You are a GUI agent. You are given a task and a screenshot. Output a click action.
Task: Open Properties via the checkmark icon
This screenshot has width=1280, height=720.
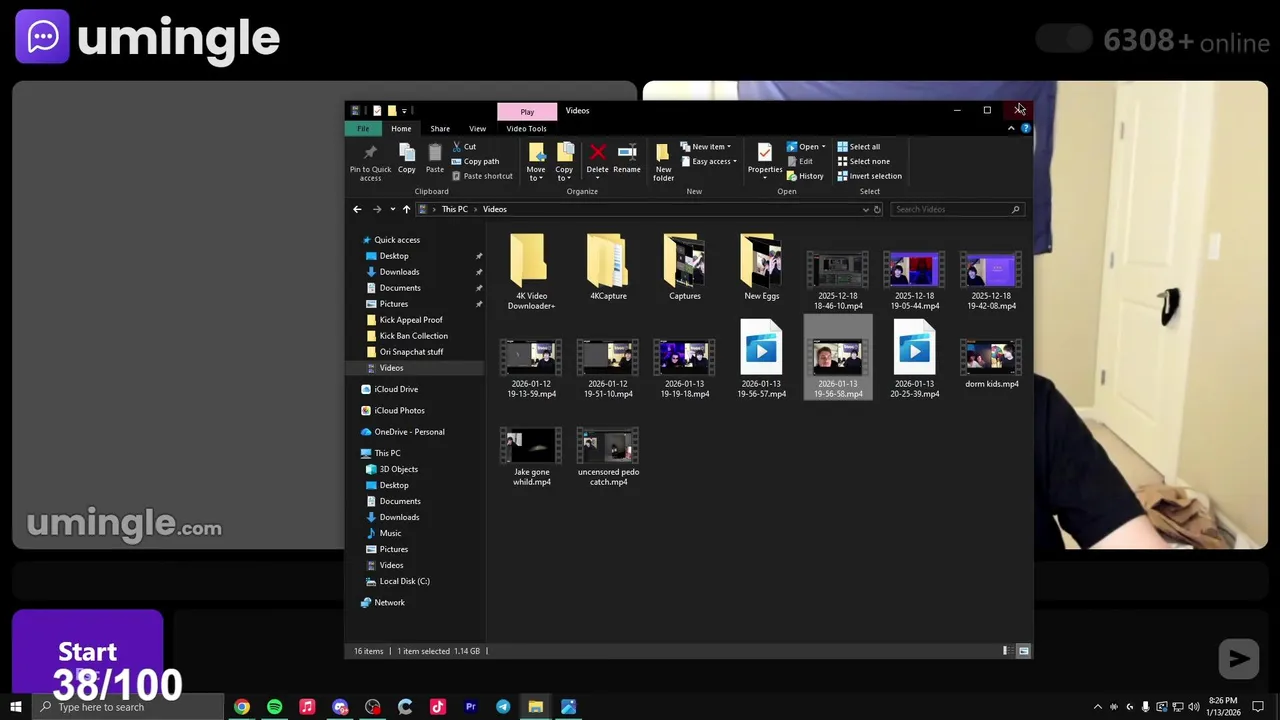(x=765, y=152)
